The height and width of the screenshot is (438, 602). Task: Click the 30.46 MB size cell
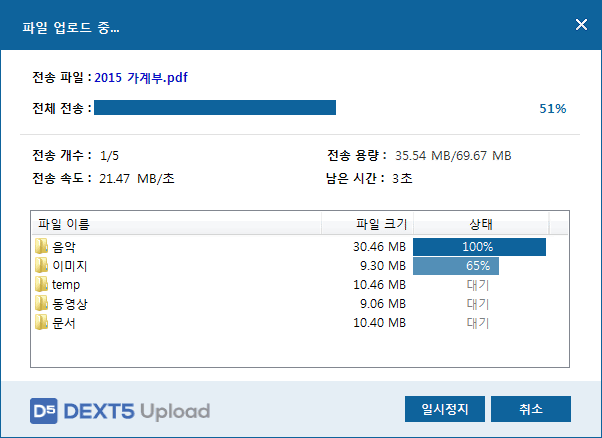pos(379,247)
